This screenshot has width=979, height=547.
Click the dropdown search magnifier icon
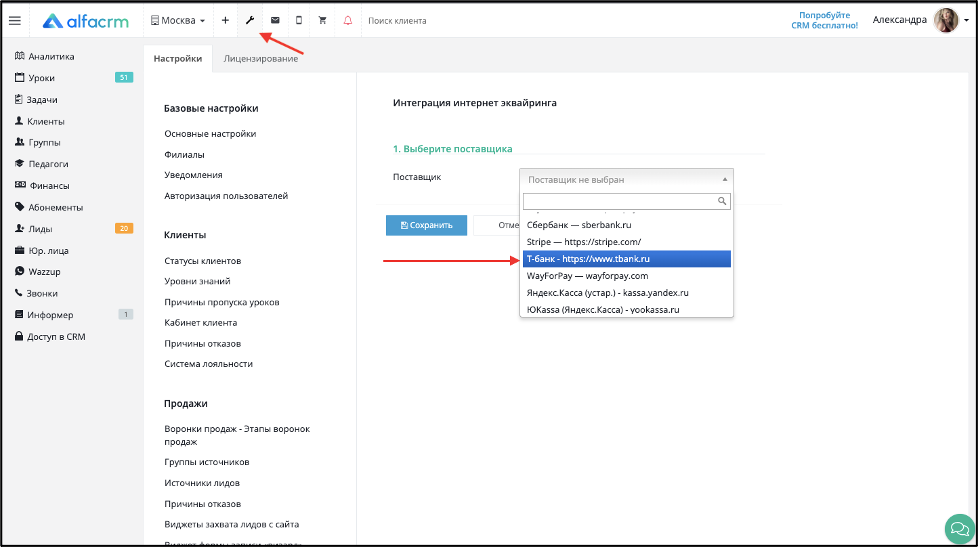coord(722,201)
